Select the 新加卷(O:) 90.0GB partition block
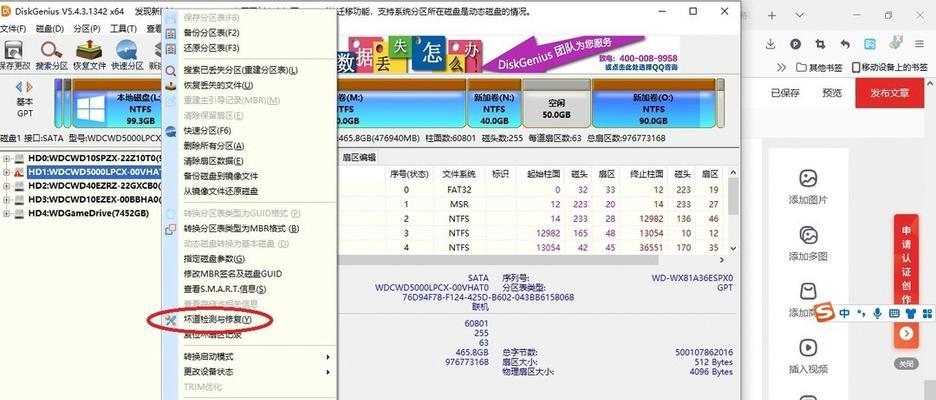936x400 pixels. point(653,103)
